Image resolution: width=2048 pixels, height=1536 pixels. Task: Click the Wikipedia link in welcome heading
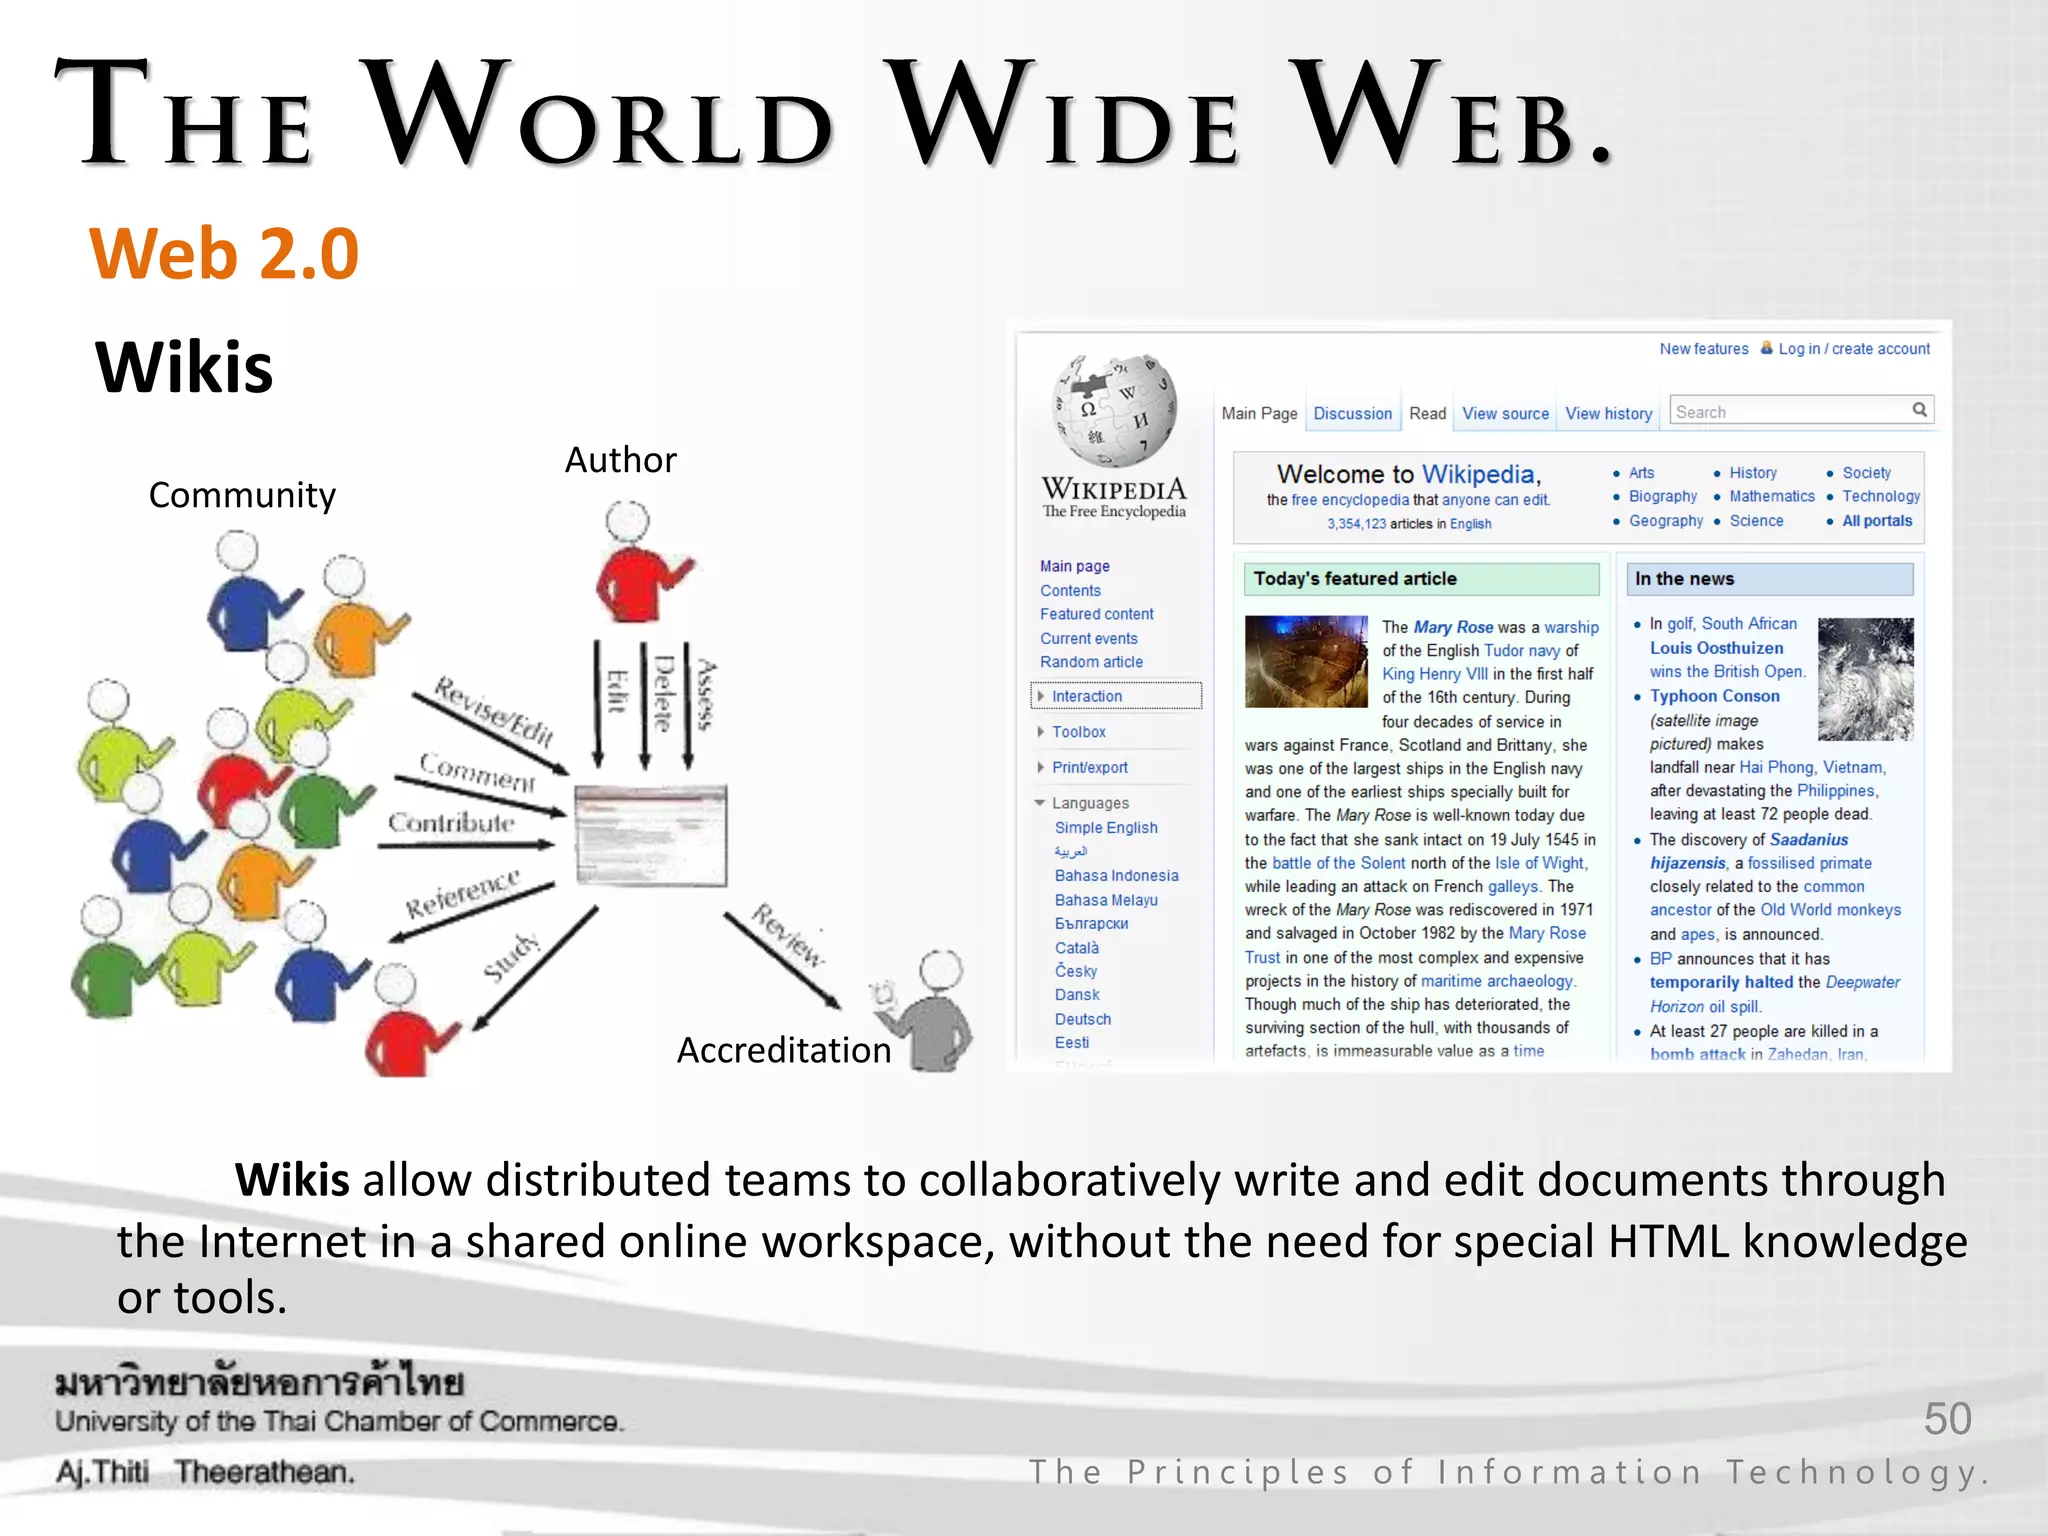(1478, 474)
